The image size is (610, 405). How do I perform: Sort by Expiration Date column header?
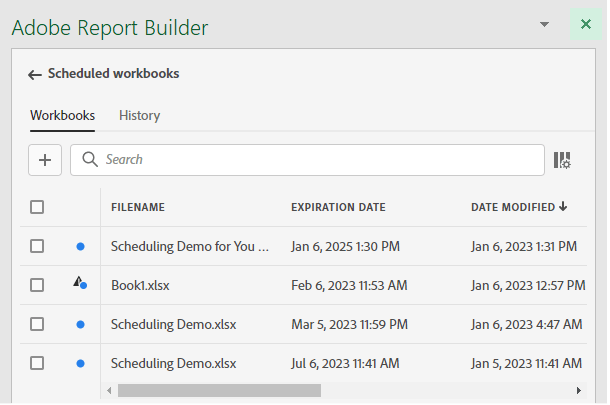(x=338, y=207)
